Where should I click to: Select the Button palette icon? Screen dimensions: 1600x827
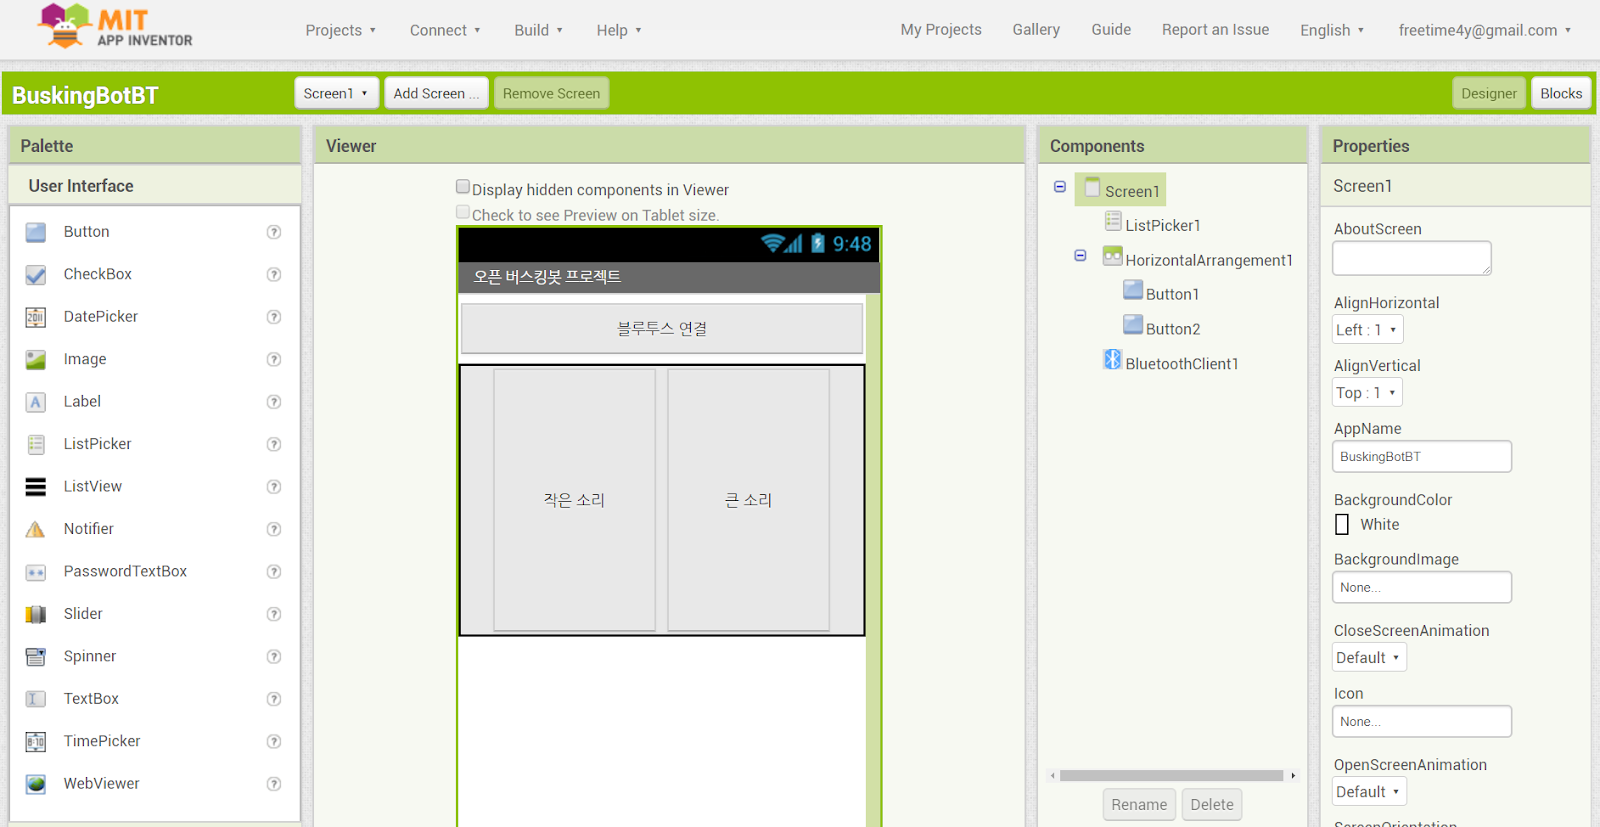coord(36,232)
